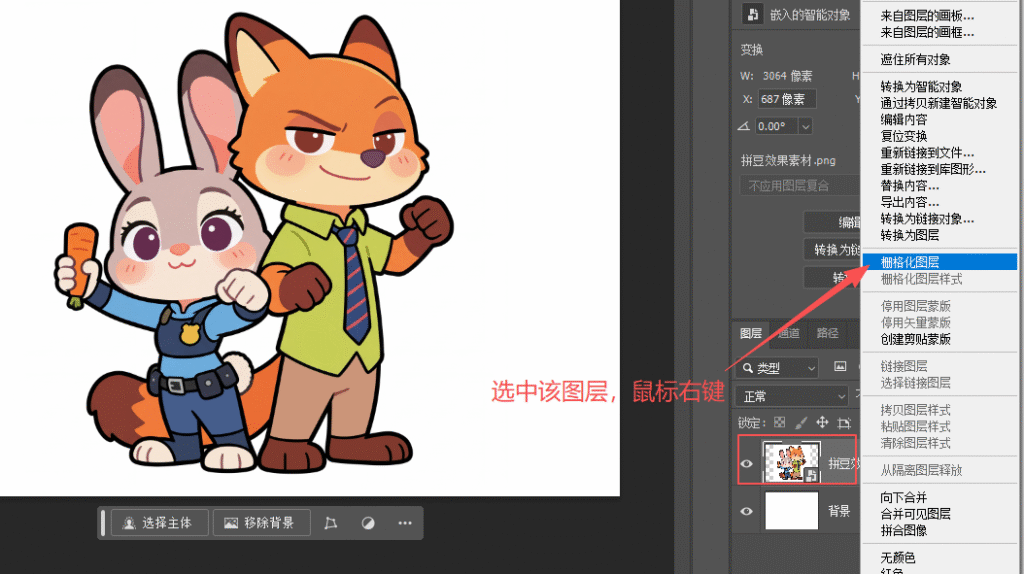Hide the 拼豆 smart object layer

(x=746, y=464)
